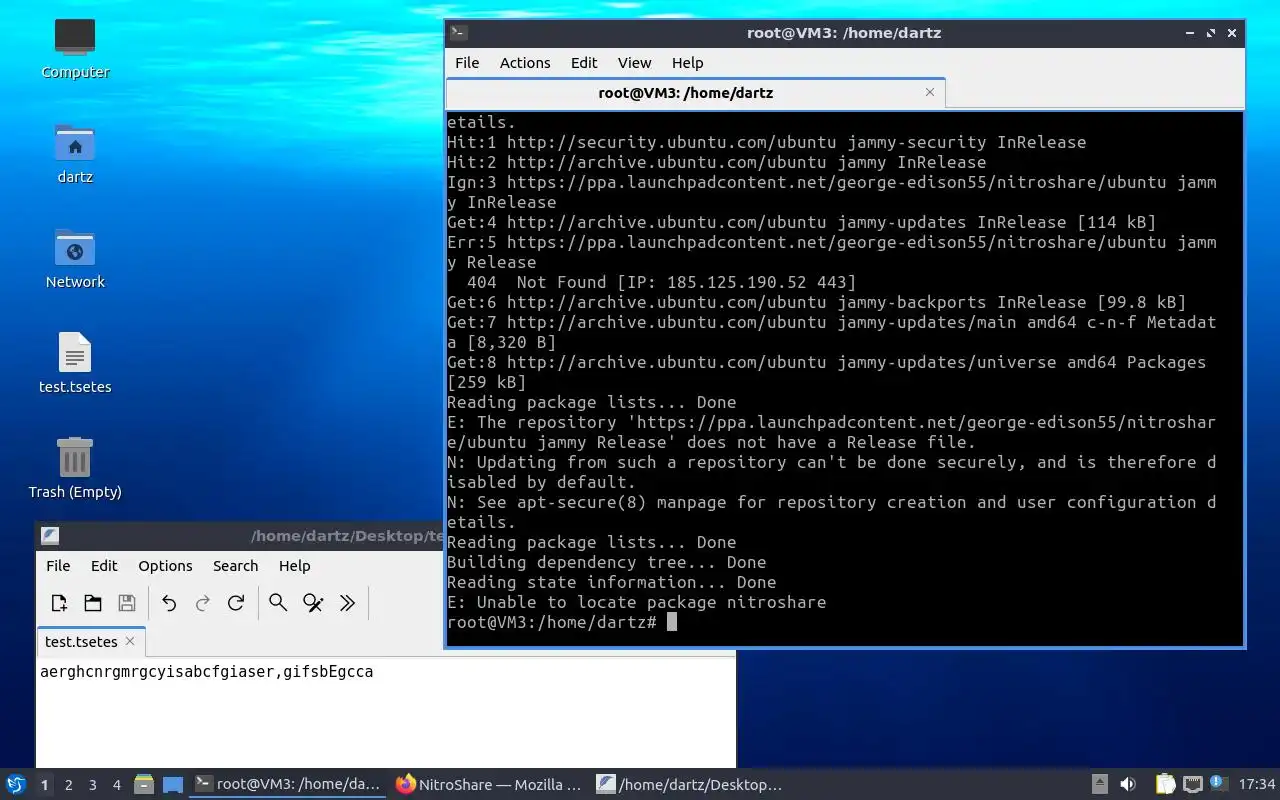Open the File menu in FeatherPad
The width and height of the screenshot is (1280, 800).
[x=58, y=566]
